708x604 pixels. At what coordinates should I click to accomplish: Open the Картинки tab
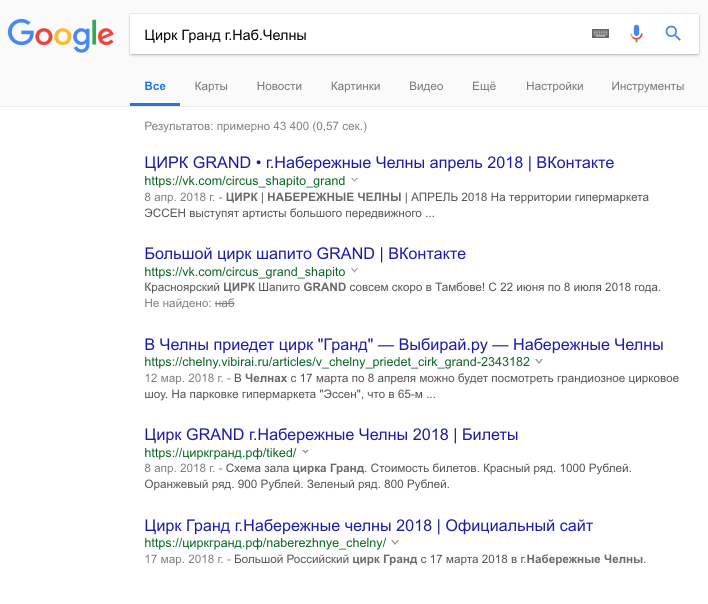[355, 86]
